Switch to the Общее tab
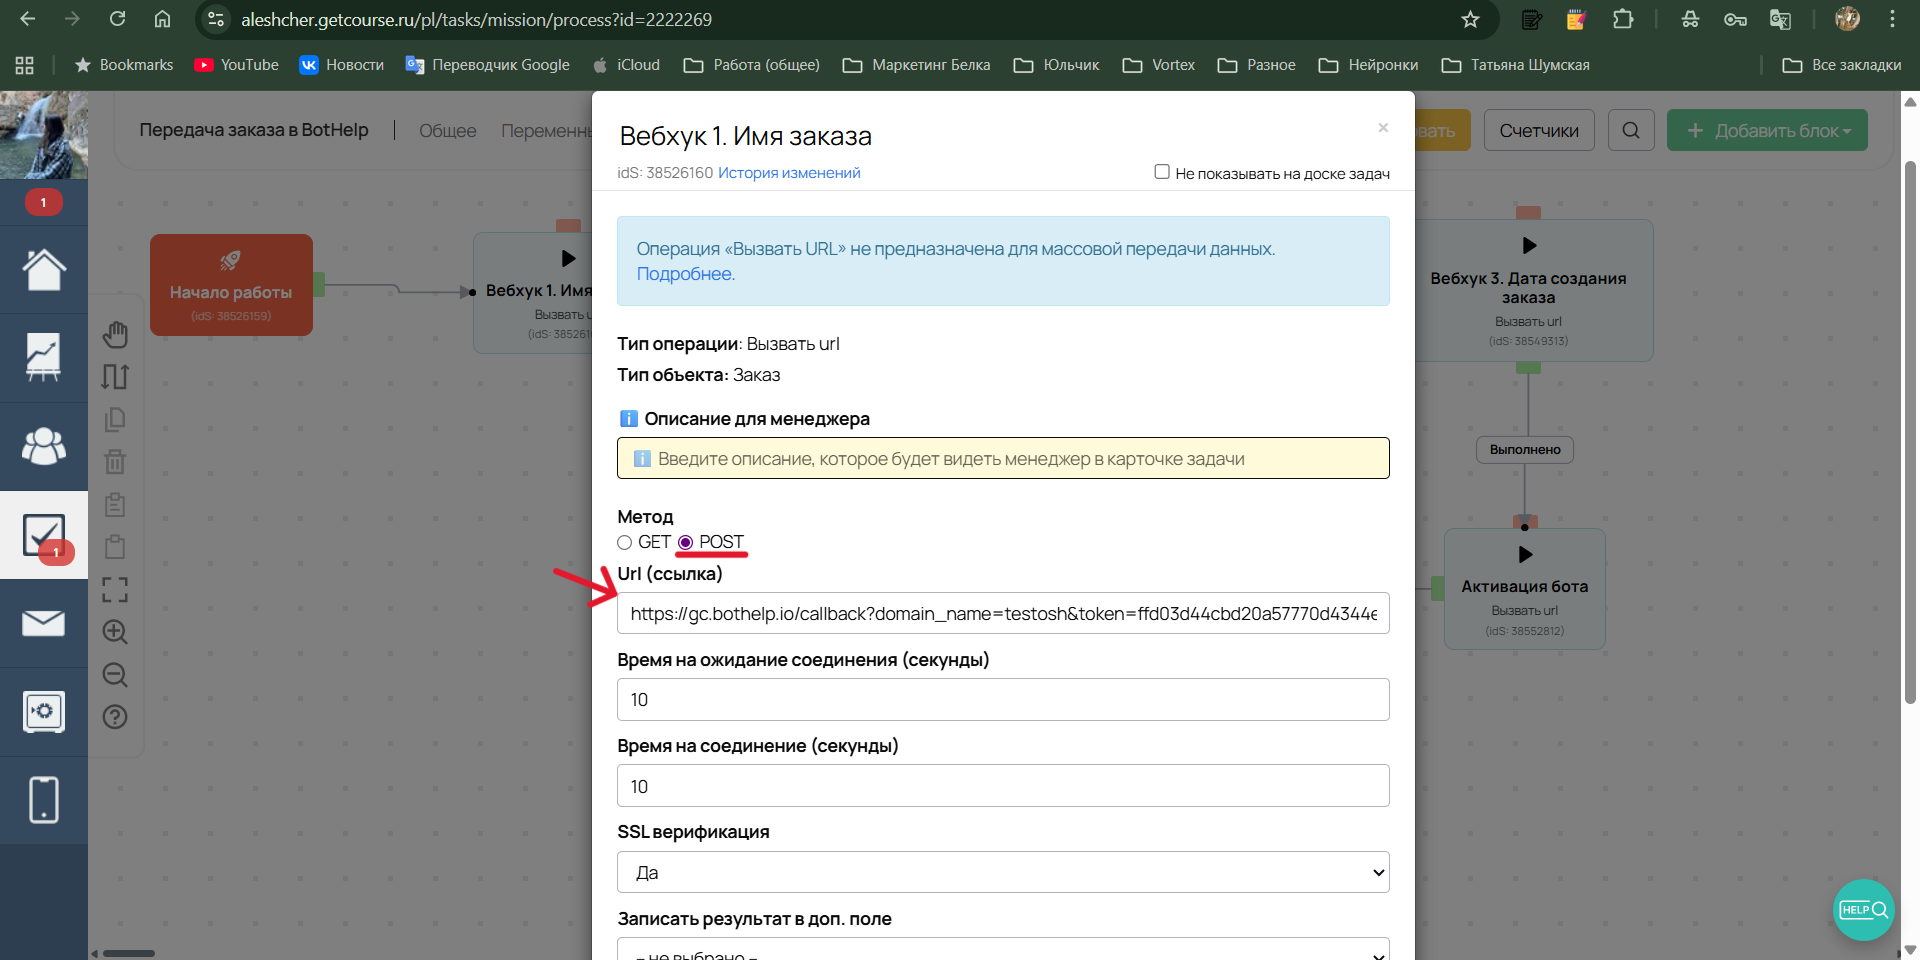1920x960 pixels. click(x=447, y=131)
